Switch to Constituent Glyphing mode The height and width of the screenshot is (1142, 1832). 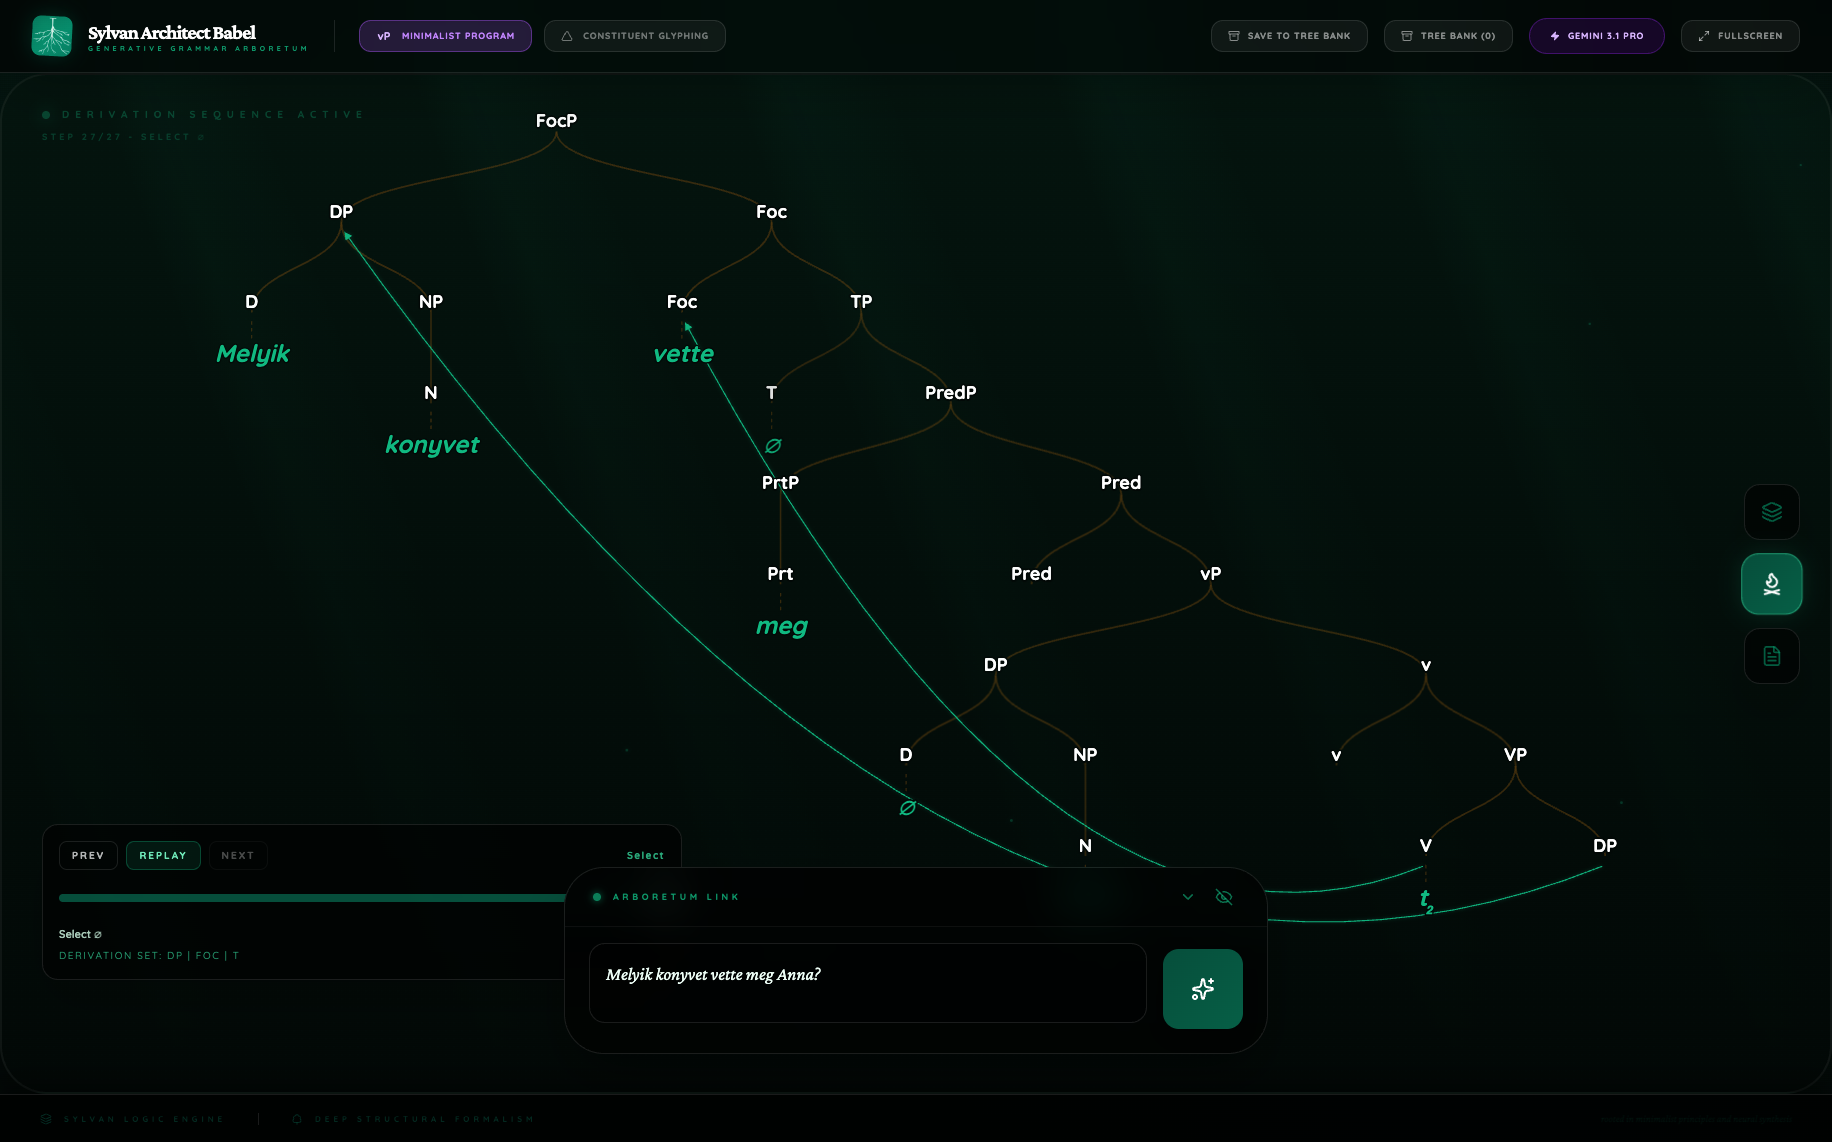pos(634,36)
